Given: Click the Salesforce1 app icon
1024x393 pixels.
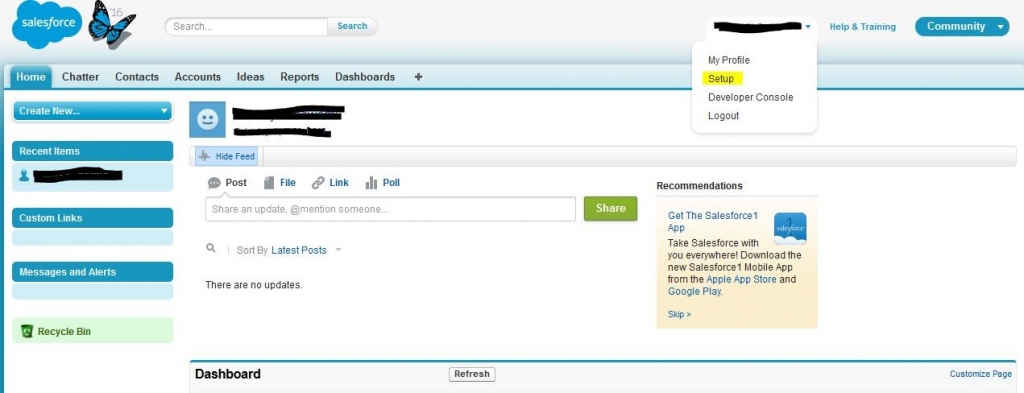Looking at the screenshot, I should point(790,228).
